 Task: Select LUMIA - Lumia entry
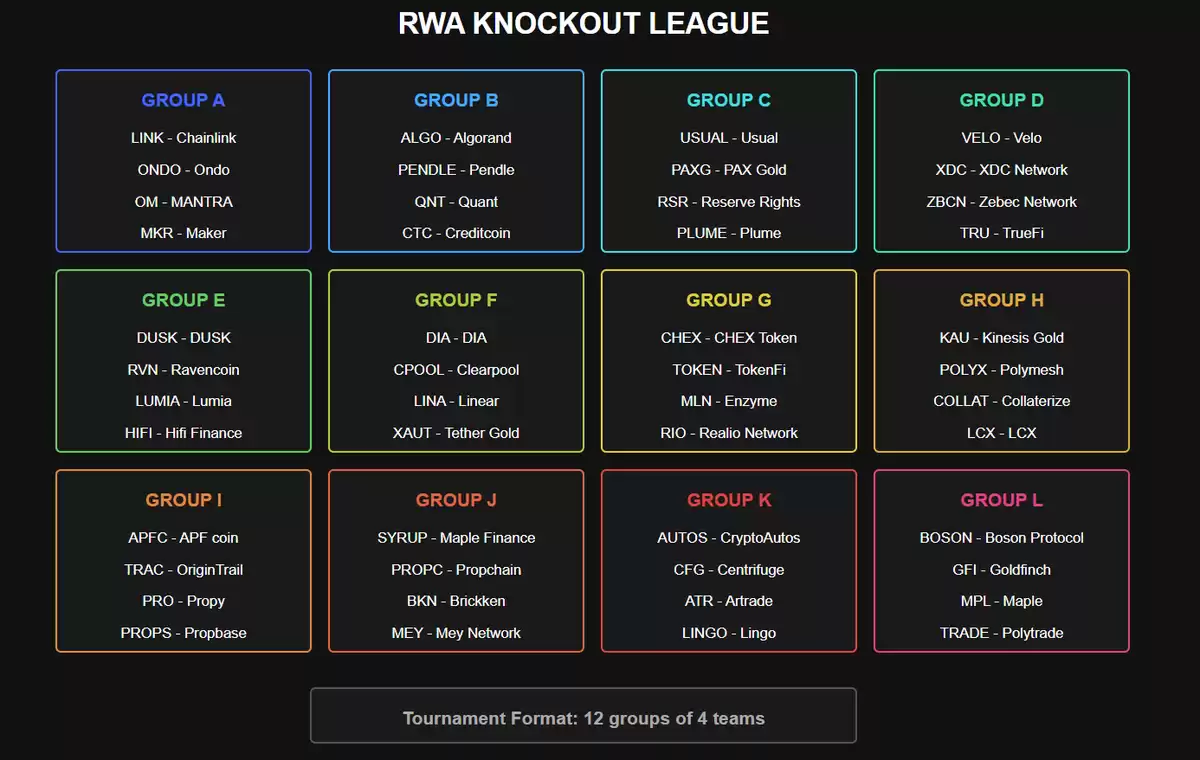pos(183,401)
